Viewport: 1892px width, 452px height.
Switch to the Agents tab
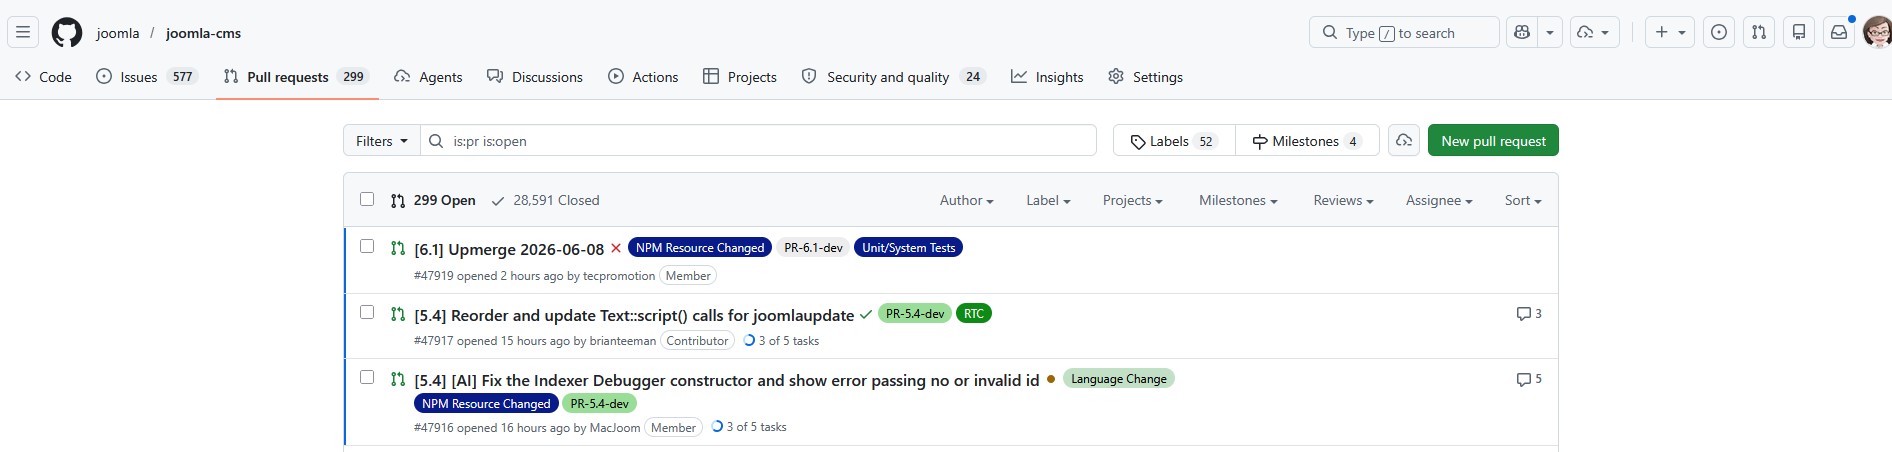coord(428,76)
